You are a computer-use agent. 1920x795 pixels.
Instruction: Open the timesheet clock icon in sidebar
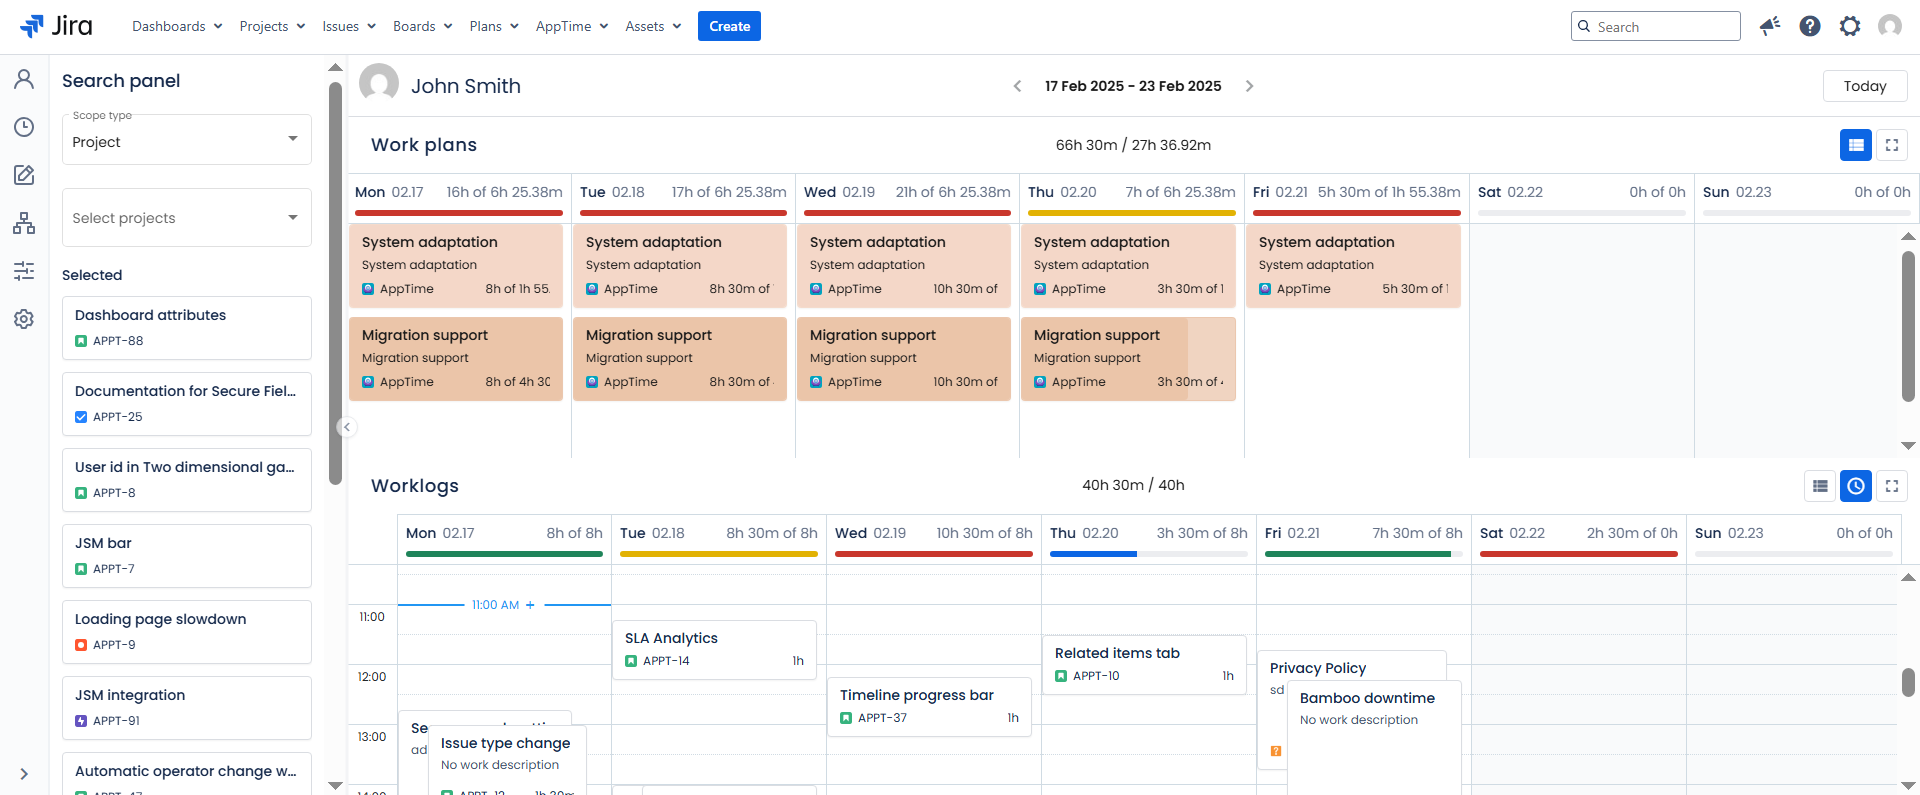(x=24, y=127)
